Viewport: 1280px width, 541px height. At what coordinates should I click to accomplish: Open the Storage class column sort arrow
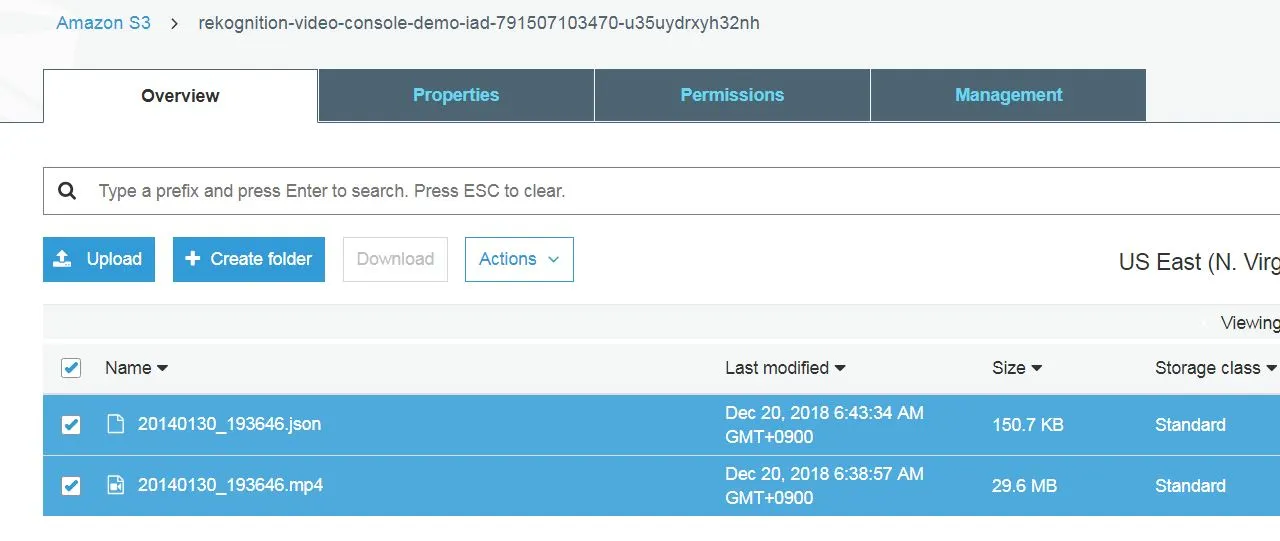point(1271,368)
